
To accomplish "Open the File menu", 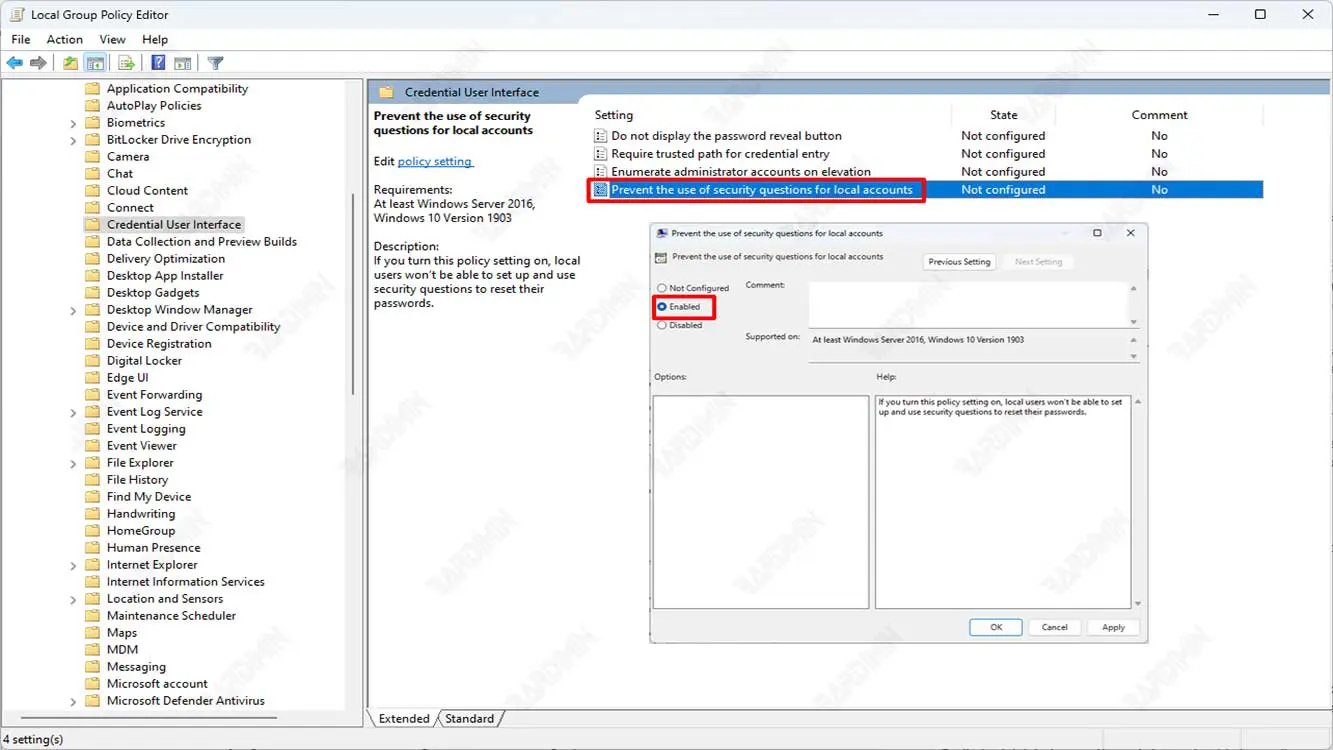I will (x=21, y=40).
